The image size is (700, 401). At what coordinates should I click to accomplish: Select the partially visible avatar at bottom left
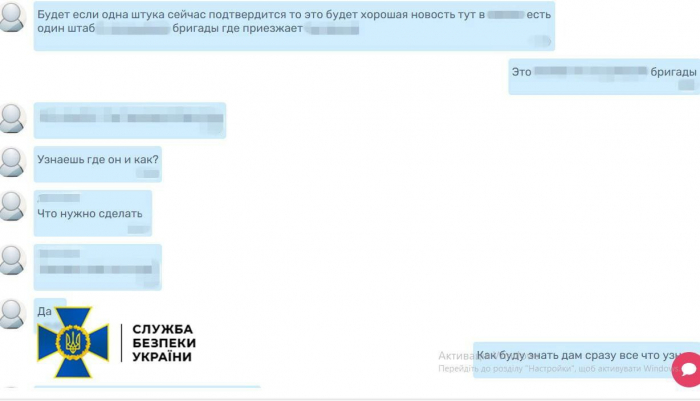point(12,392)
